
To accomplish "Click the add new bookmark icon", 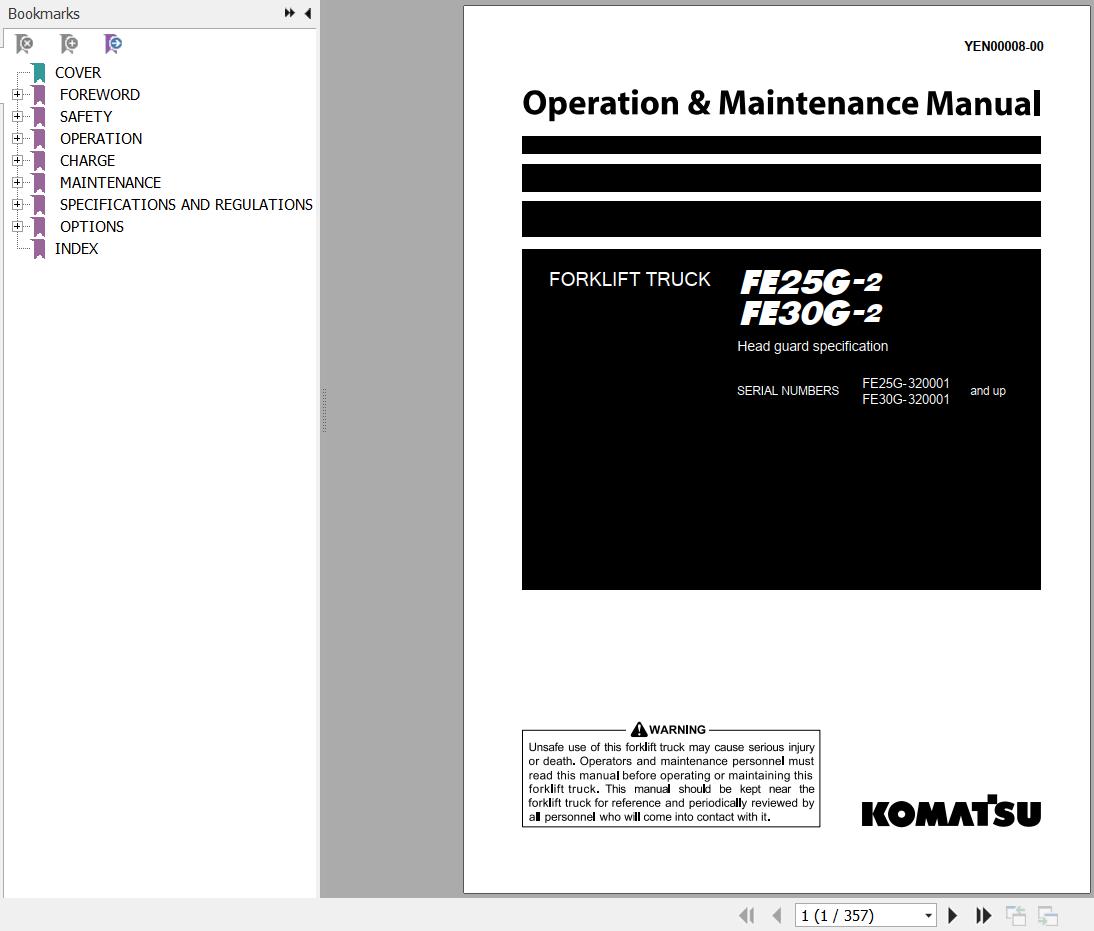I will point(68,44).
